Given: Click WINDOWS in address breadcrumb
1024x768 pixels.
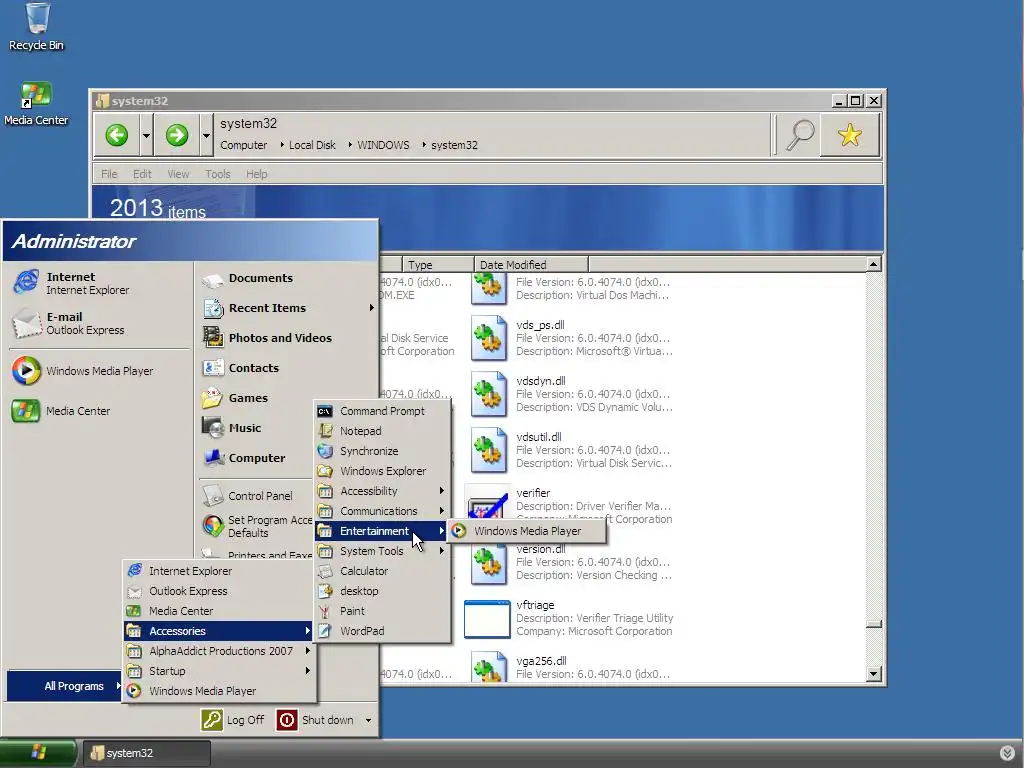Looking at the screenshot, I should click(383, 145).
